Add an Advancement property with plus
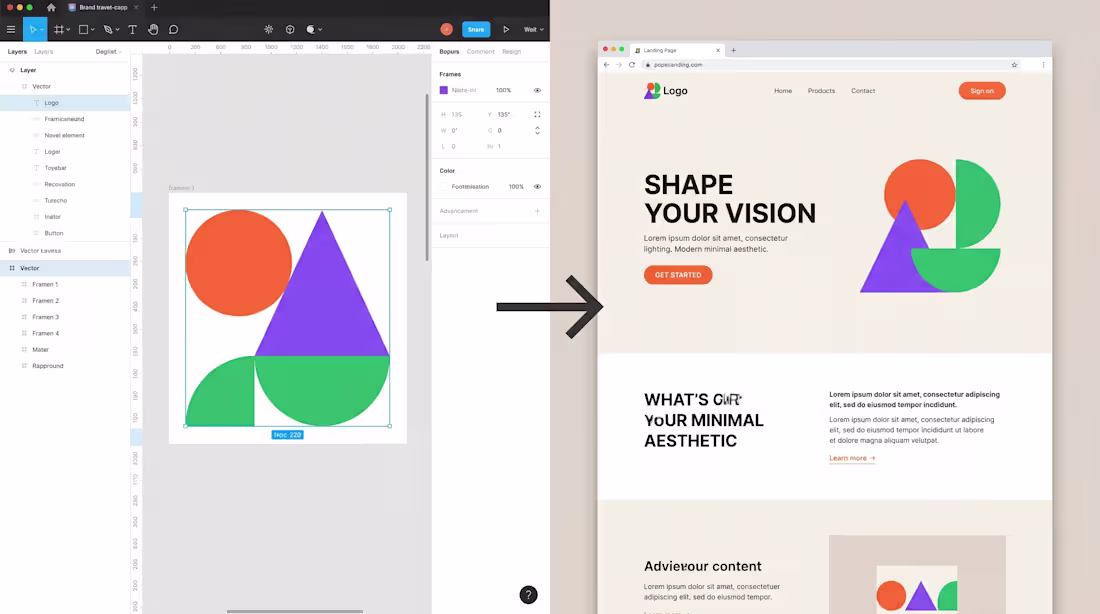The width and height of the screenshot is (1100, 614). pyautogui.click(x=537, y=211)
